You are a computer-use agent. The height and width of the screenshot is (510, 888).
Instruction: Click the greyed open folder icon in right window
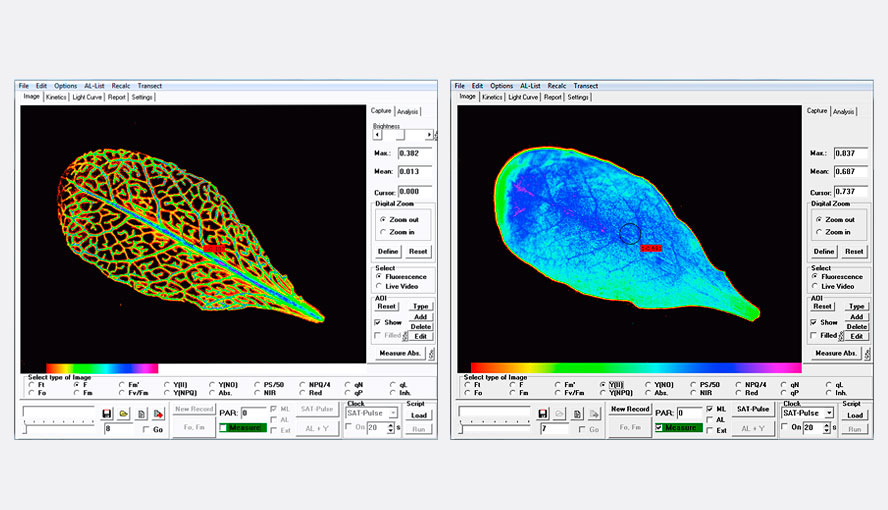(x=560, y=414)
